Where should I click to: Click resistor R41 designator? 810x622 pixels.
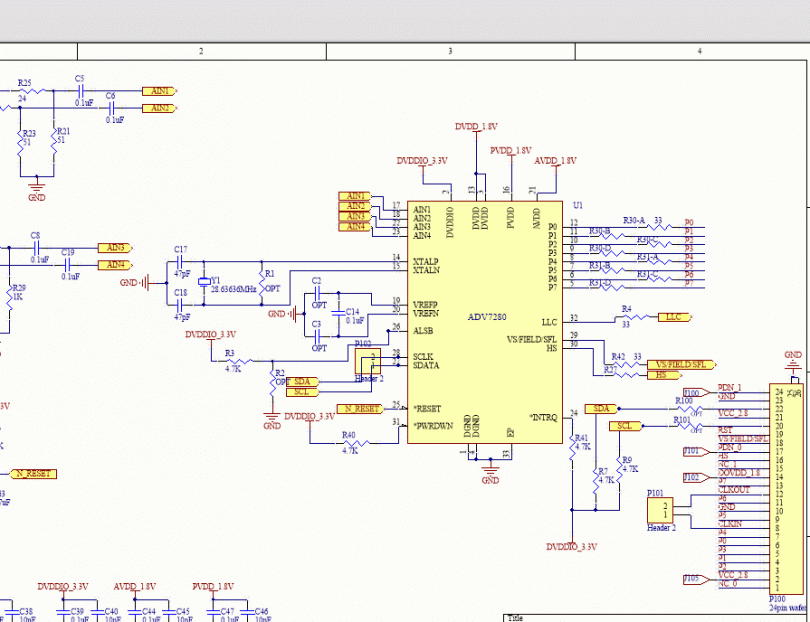tap(582, 438)
